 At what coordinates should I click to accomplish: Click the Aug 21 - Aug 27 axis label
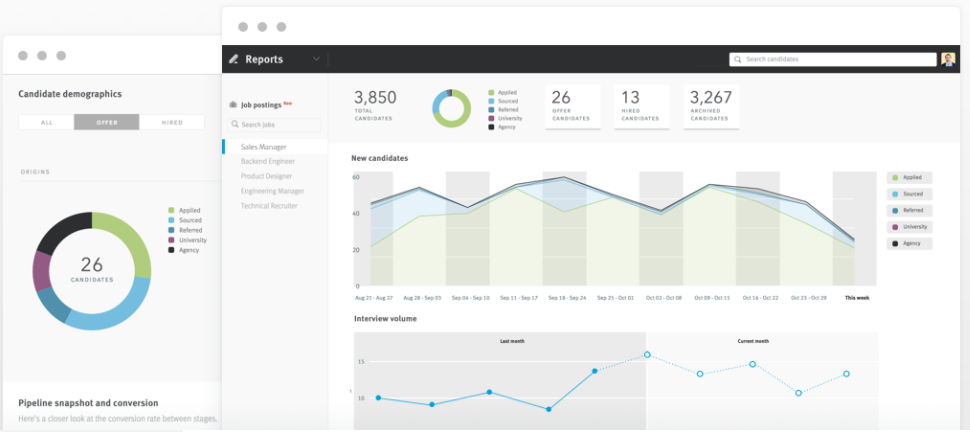click(x=374, y=298)
